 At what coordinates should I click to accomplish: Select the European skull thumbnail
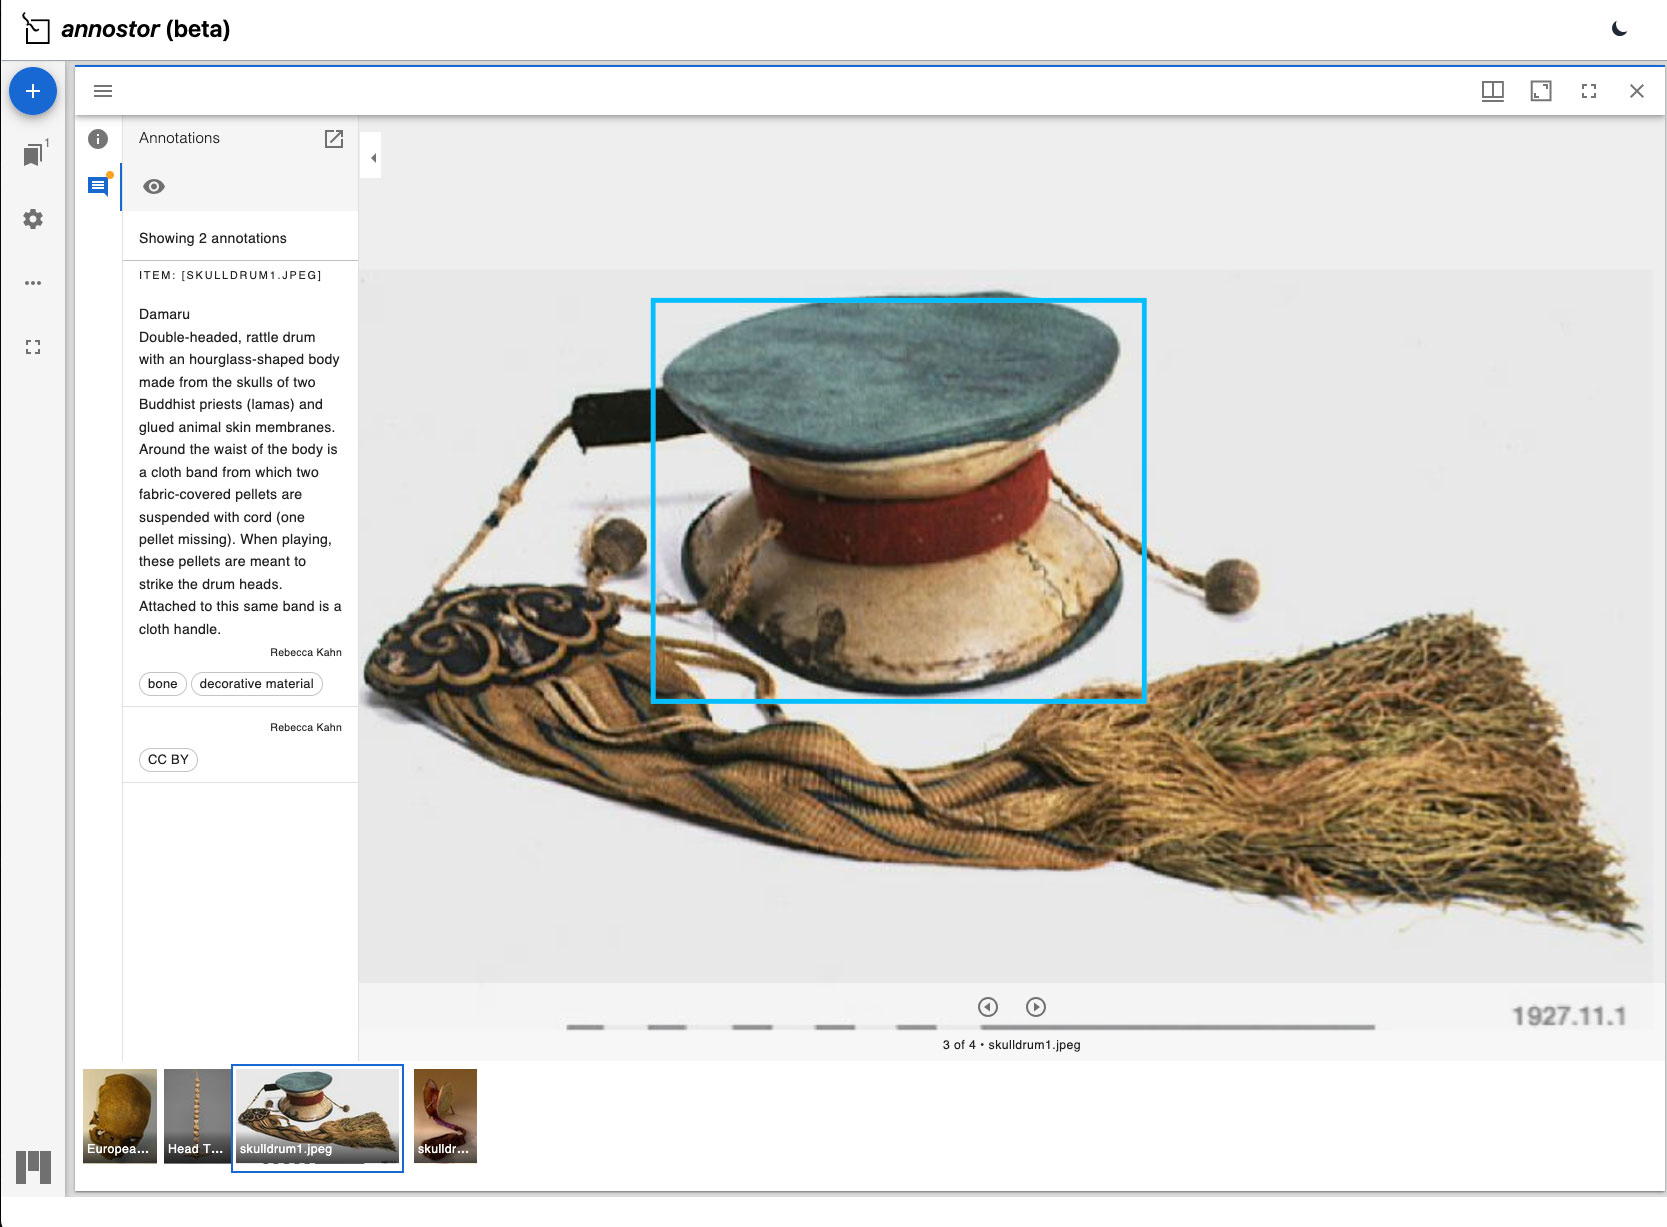point(120,1115)
